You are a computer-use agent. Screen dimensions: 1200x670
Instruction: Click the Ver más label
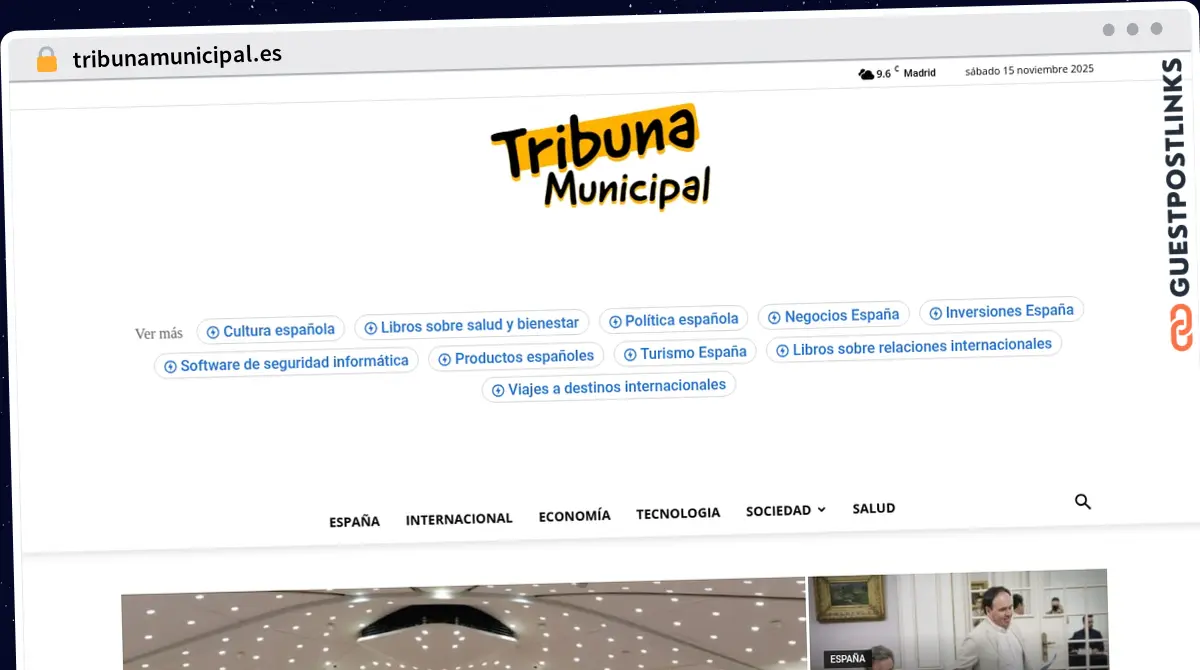point(159,334)
